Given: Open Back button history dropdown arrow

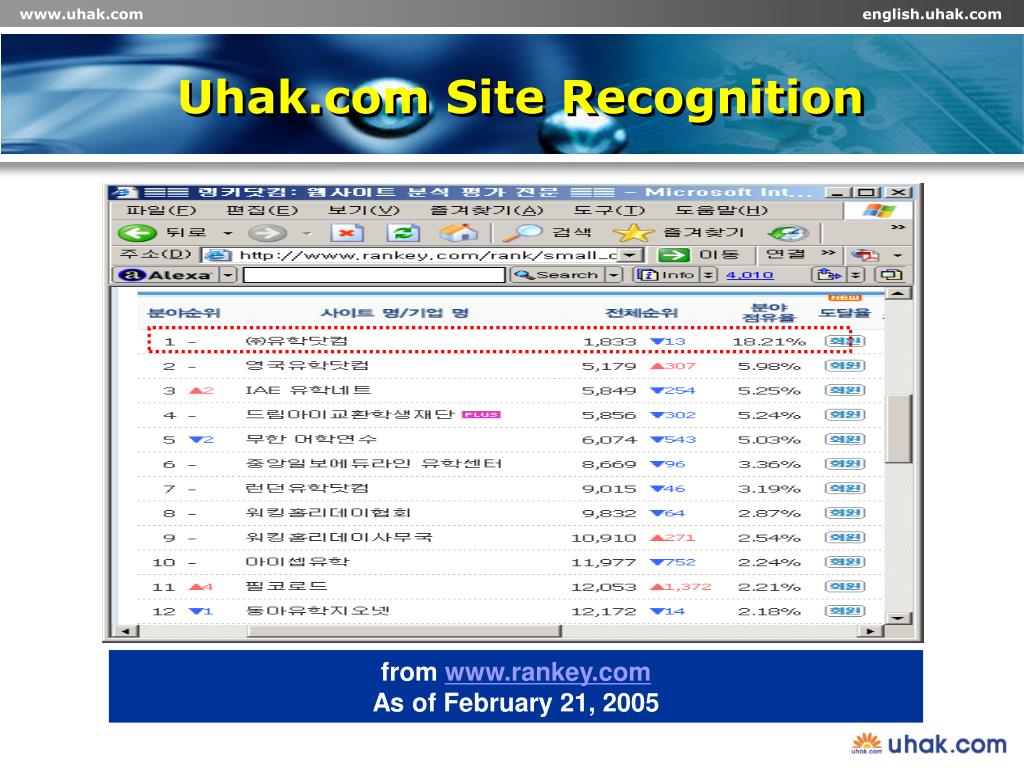Looking at the screenshot, I should (228, 233).
